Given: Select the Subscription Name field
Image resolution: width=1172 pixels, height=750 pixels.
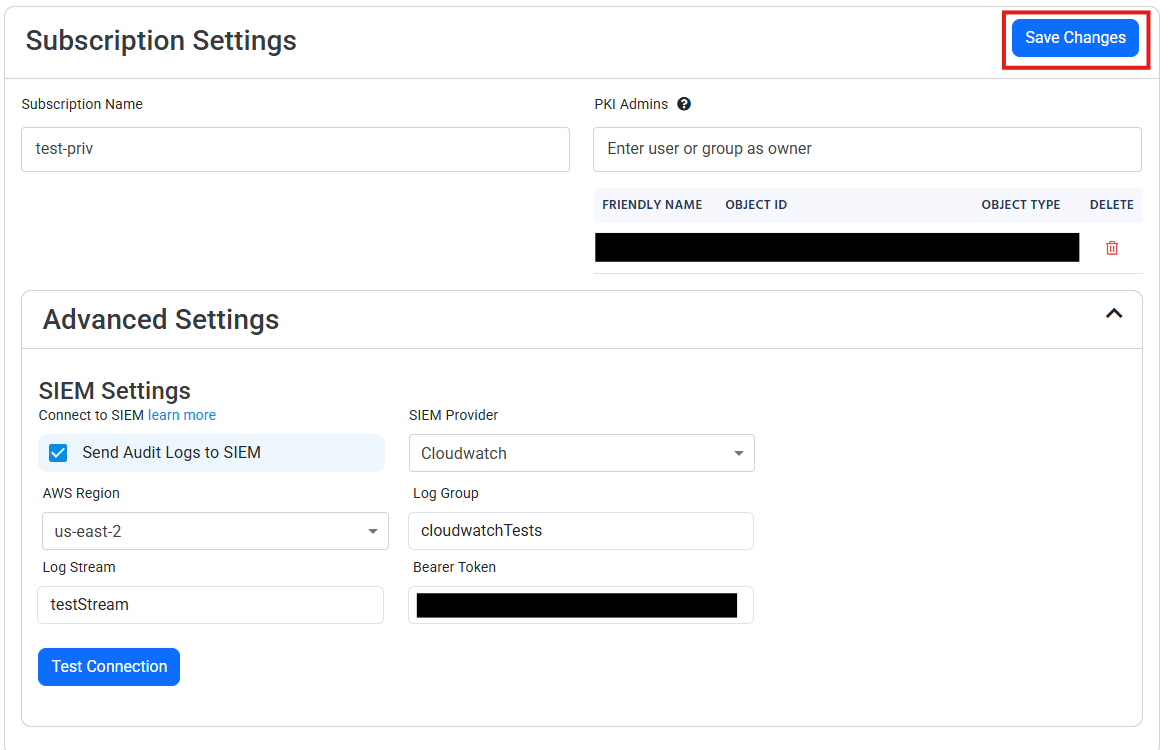Looking at the screenshot, I should pyautogui.click(x=295, y=149).
